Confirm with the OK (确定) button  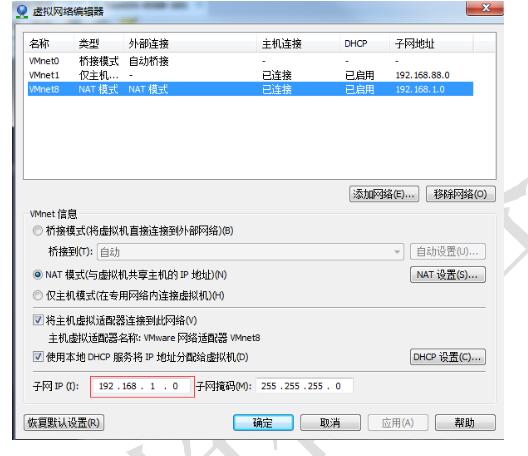(263, 422)
